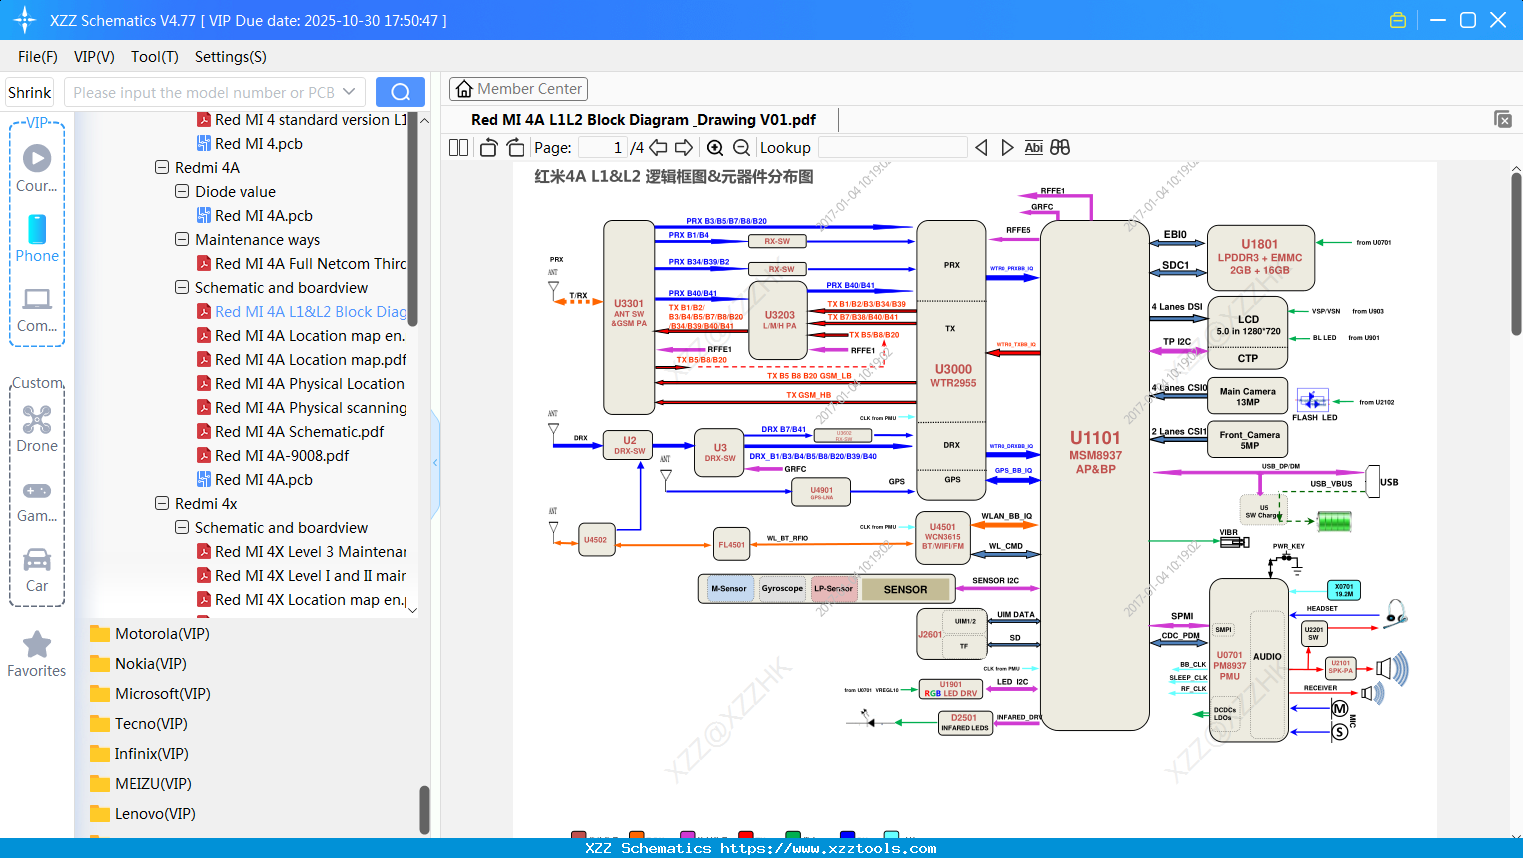Open the Favorites star
The image size is (1523, 858).
pyautogui.click(x=37, y=654)
